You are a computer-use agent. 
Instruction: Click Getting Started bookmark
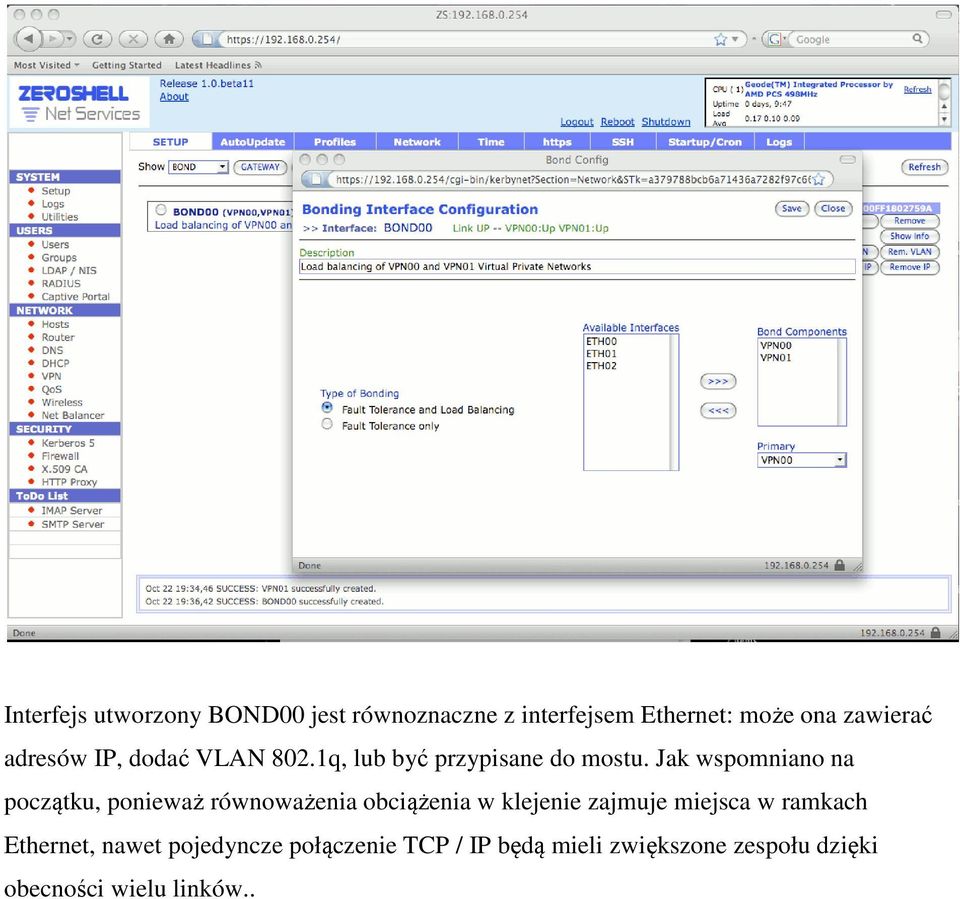[127, 65]
